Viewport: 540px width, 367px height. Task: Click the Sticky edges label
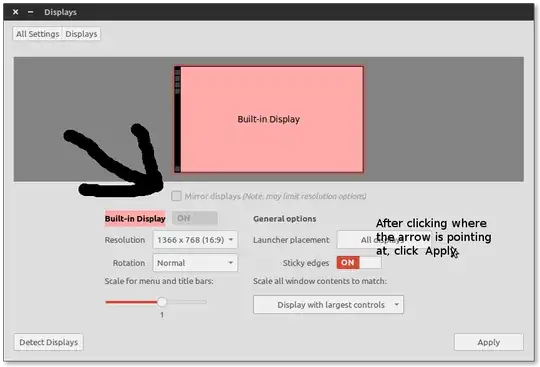pos(306,263)
